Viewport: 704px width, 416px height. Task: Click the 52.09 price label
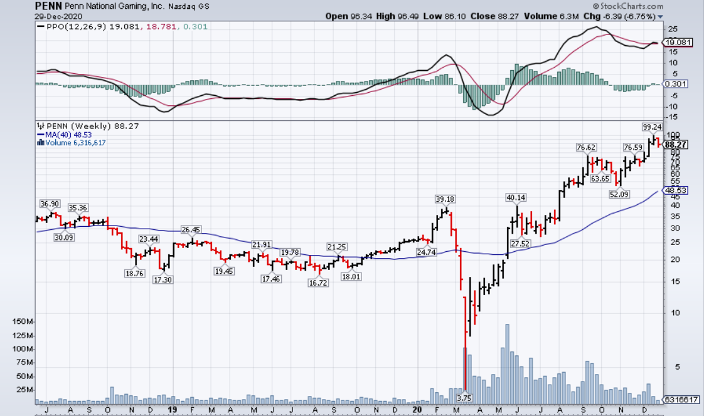[x=619, y=194]
